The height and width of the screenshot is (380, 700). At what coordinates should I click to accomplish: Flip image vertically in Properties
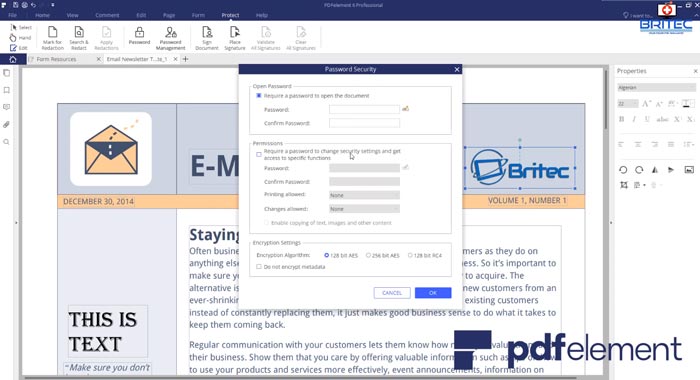point(671,170)
